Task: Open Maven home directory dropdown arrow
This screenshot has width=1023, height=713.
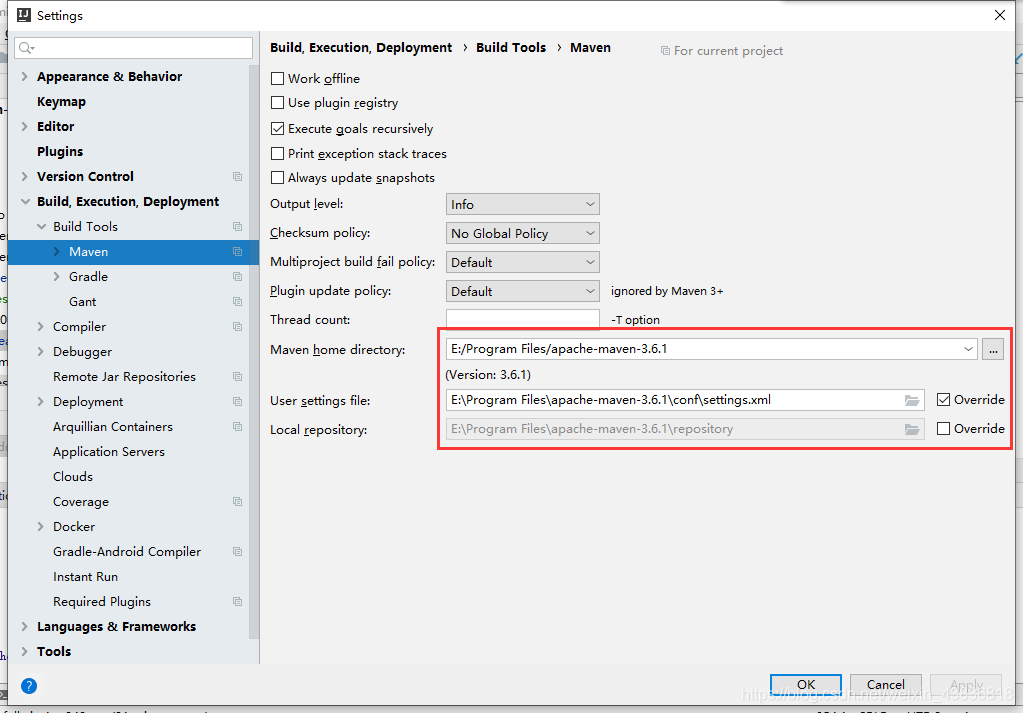Action: tap(968, 349)
